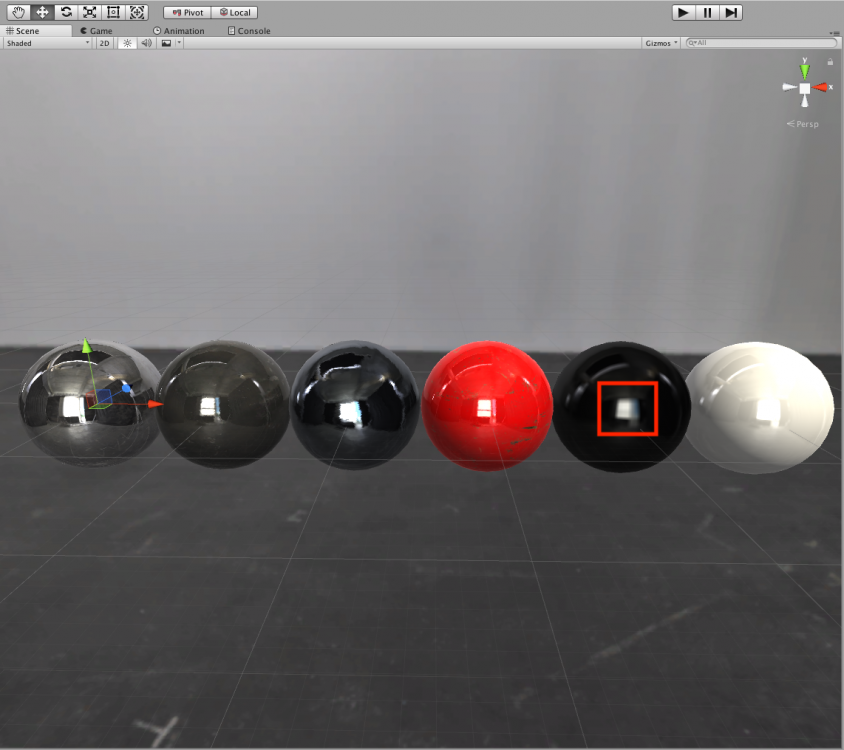Screen dimensions: 844x750
Task: Open the Scene panel options menu
Action: coord(836,33)
